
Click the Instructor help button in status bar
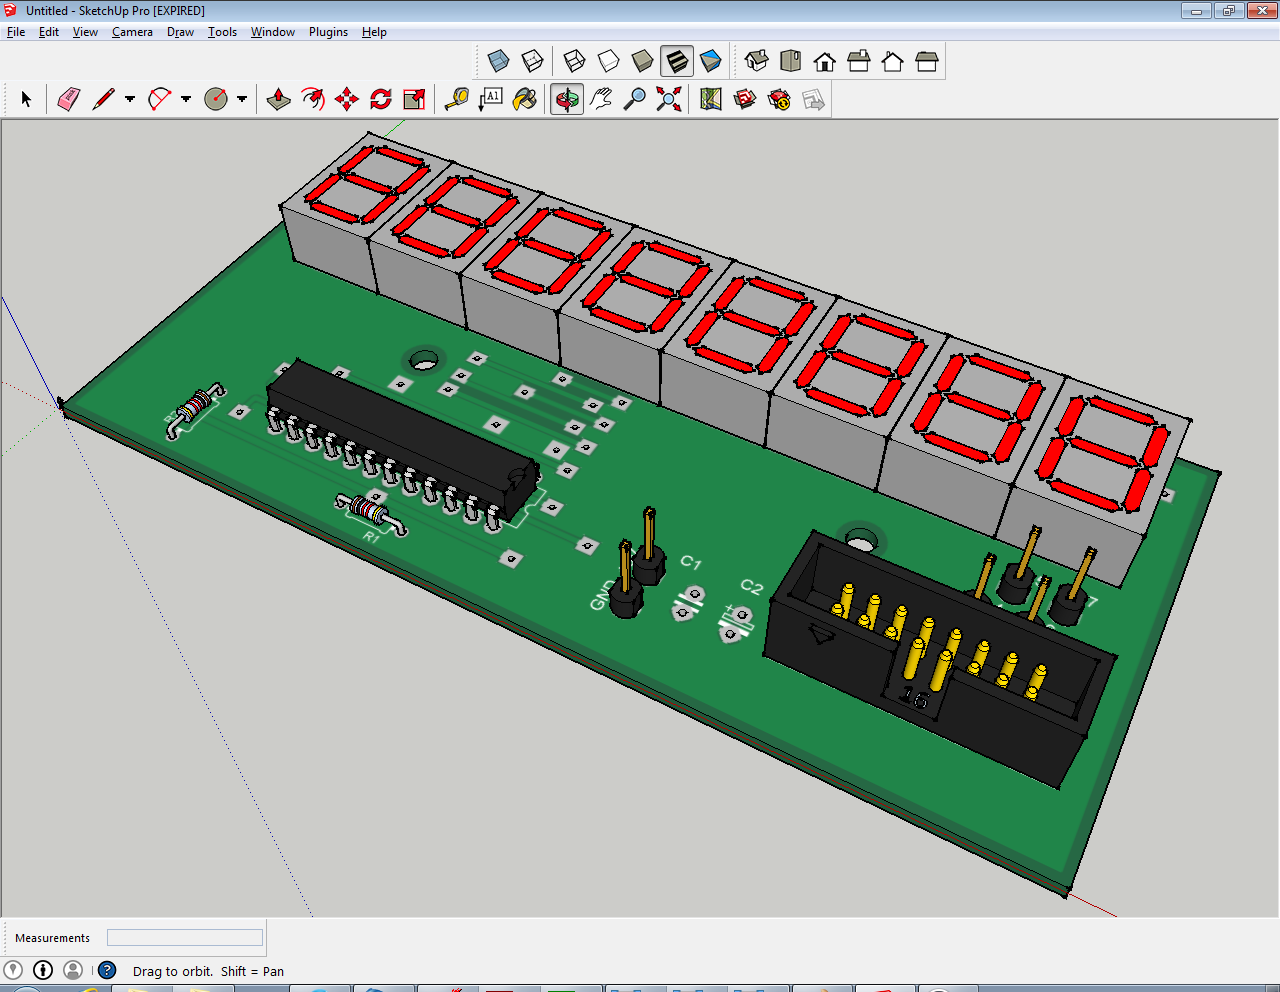point(107,970)
